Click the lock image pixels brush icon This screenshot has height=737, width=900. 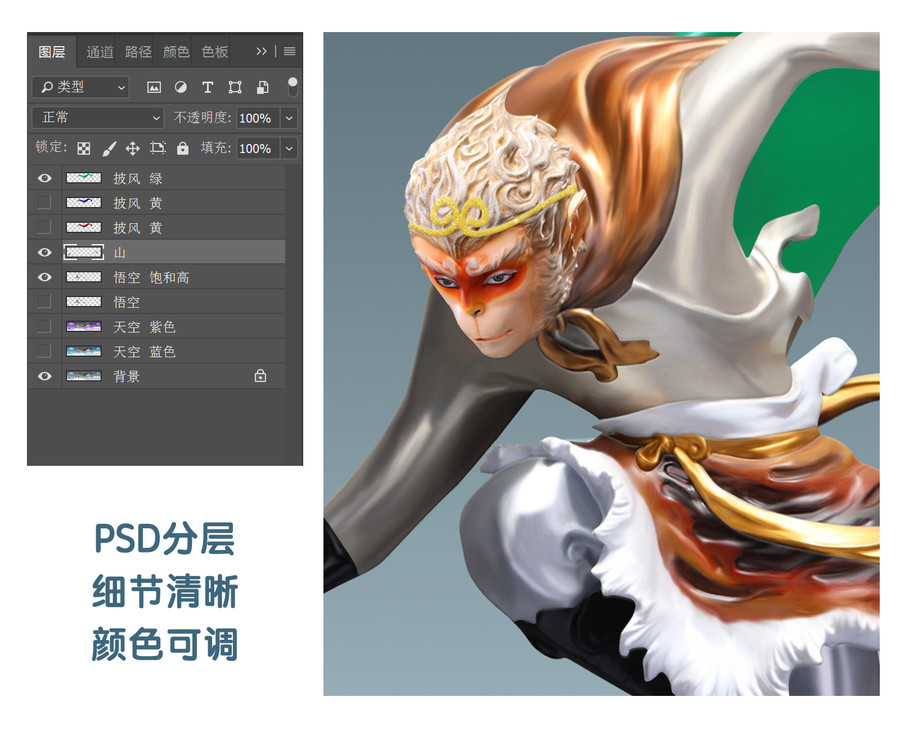click(108, 149)
